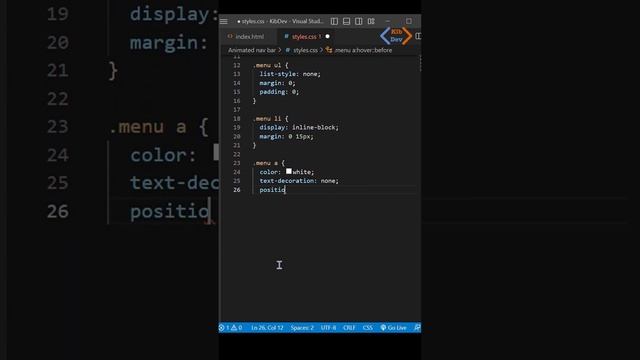The height and width of the screenshot is (360, 640).
Task: Toggle bottom panel layout icon
Action: [346, 21]
